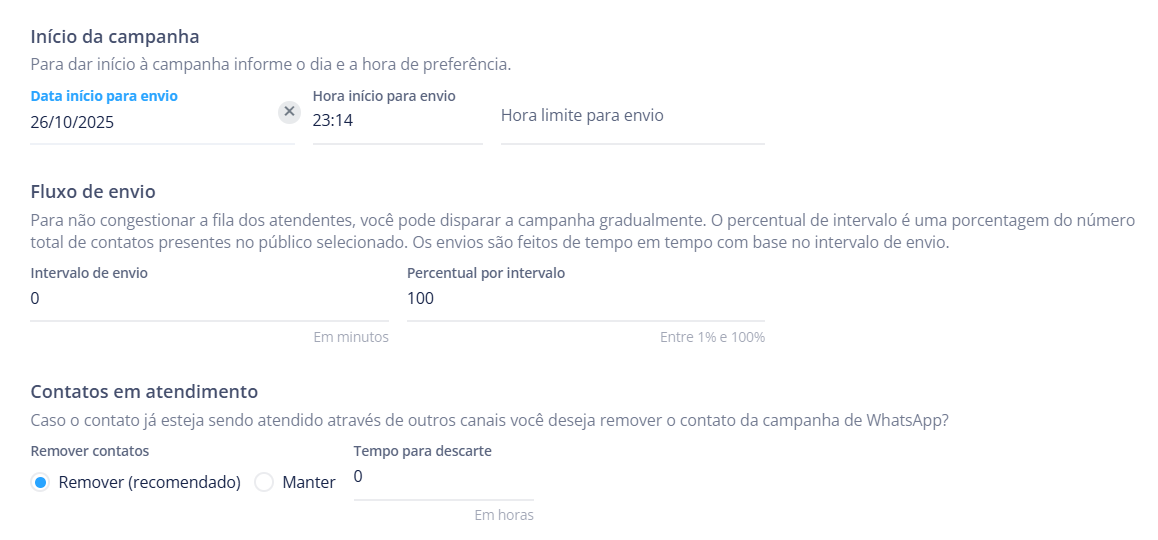Click the Em minutos hint text

point(350,337)
